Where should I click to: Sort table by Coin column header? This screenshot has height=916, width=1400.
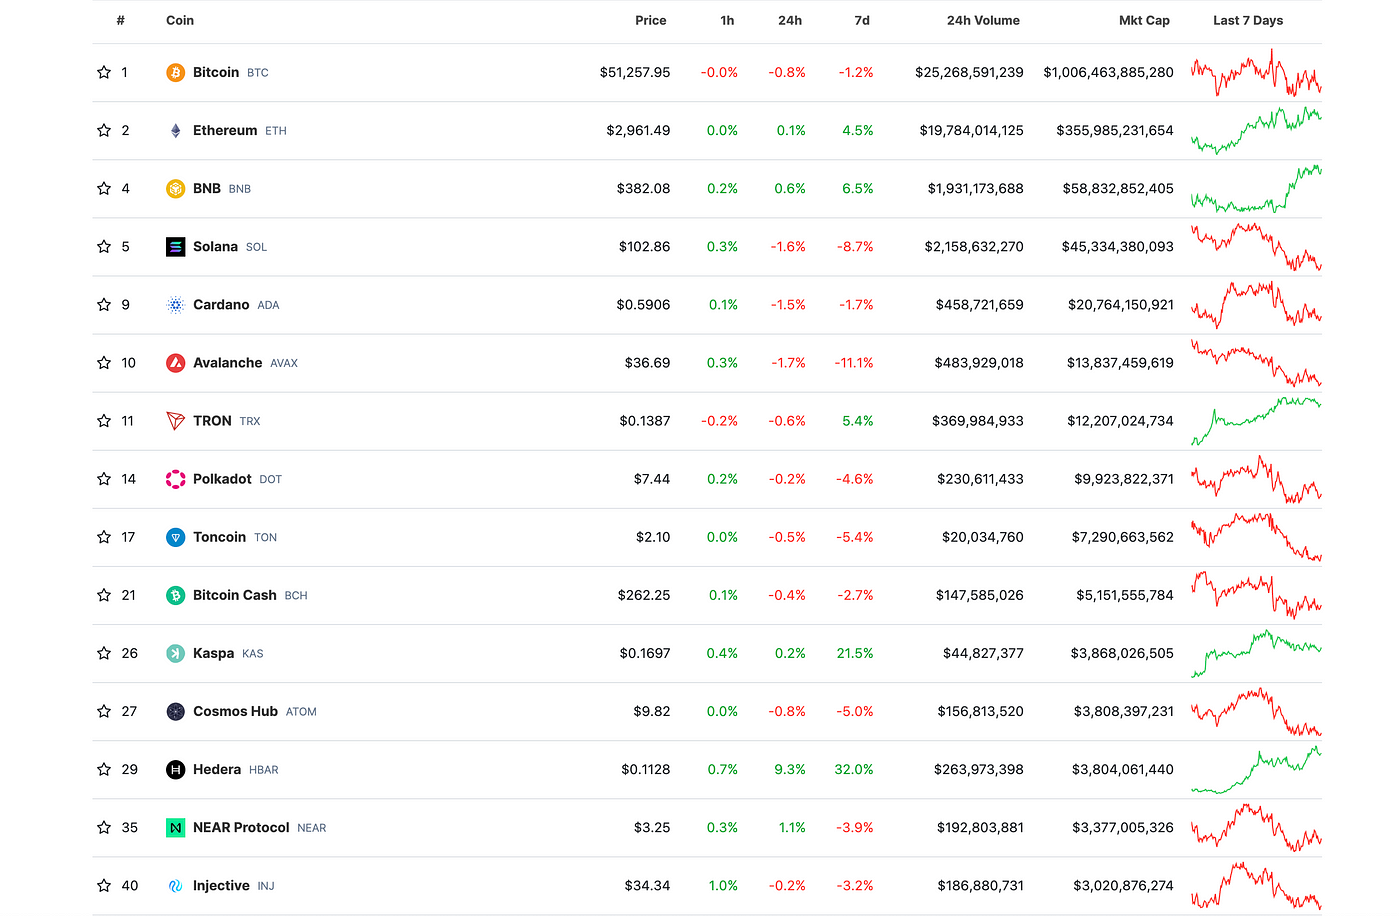180,20
